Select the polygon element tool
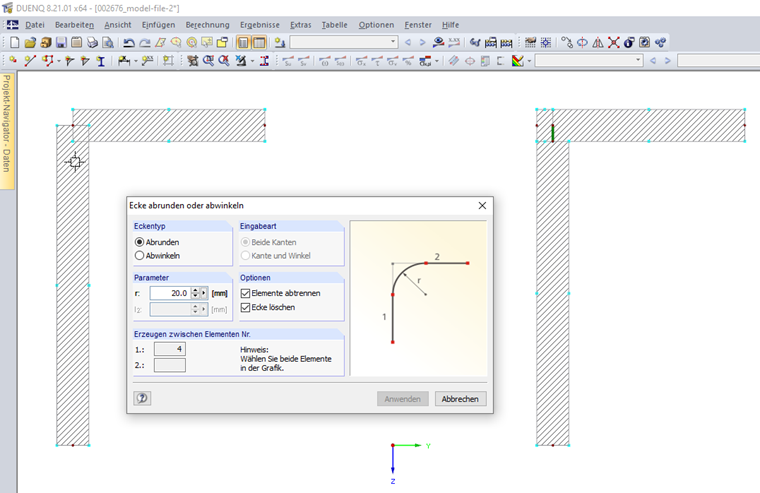 [48, 61]
